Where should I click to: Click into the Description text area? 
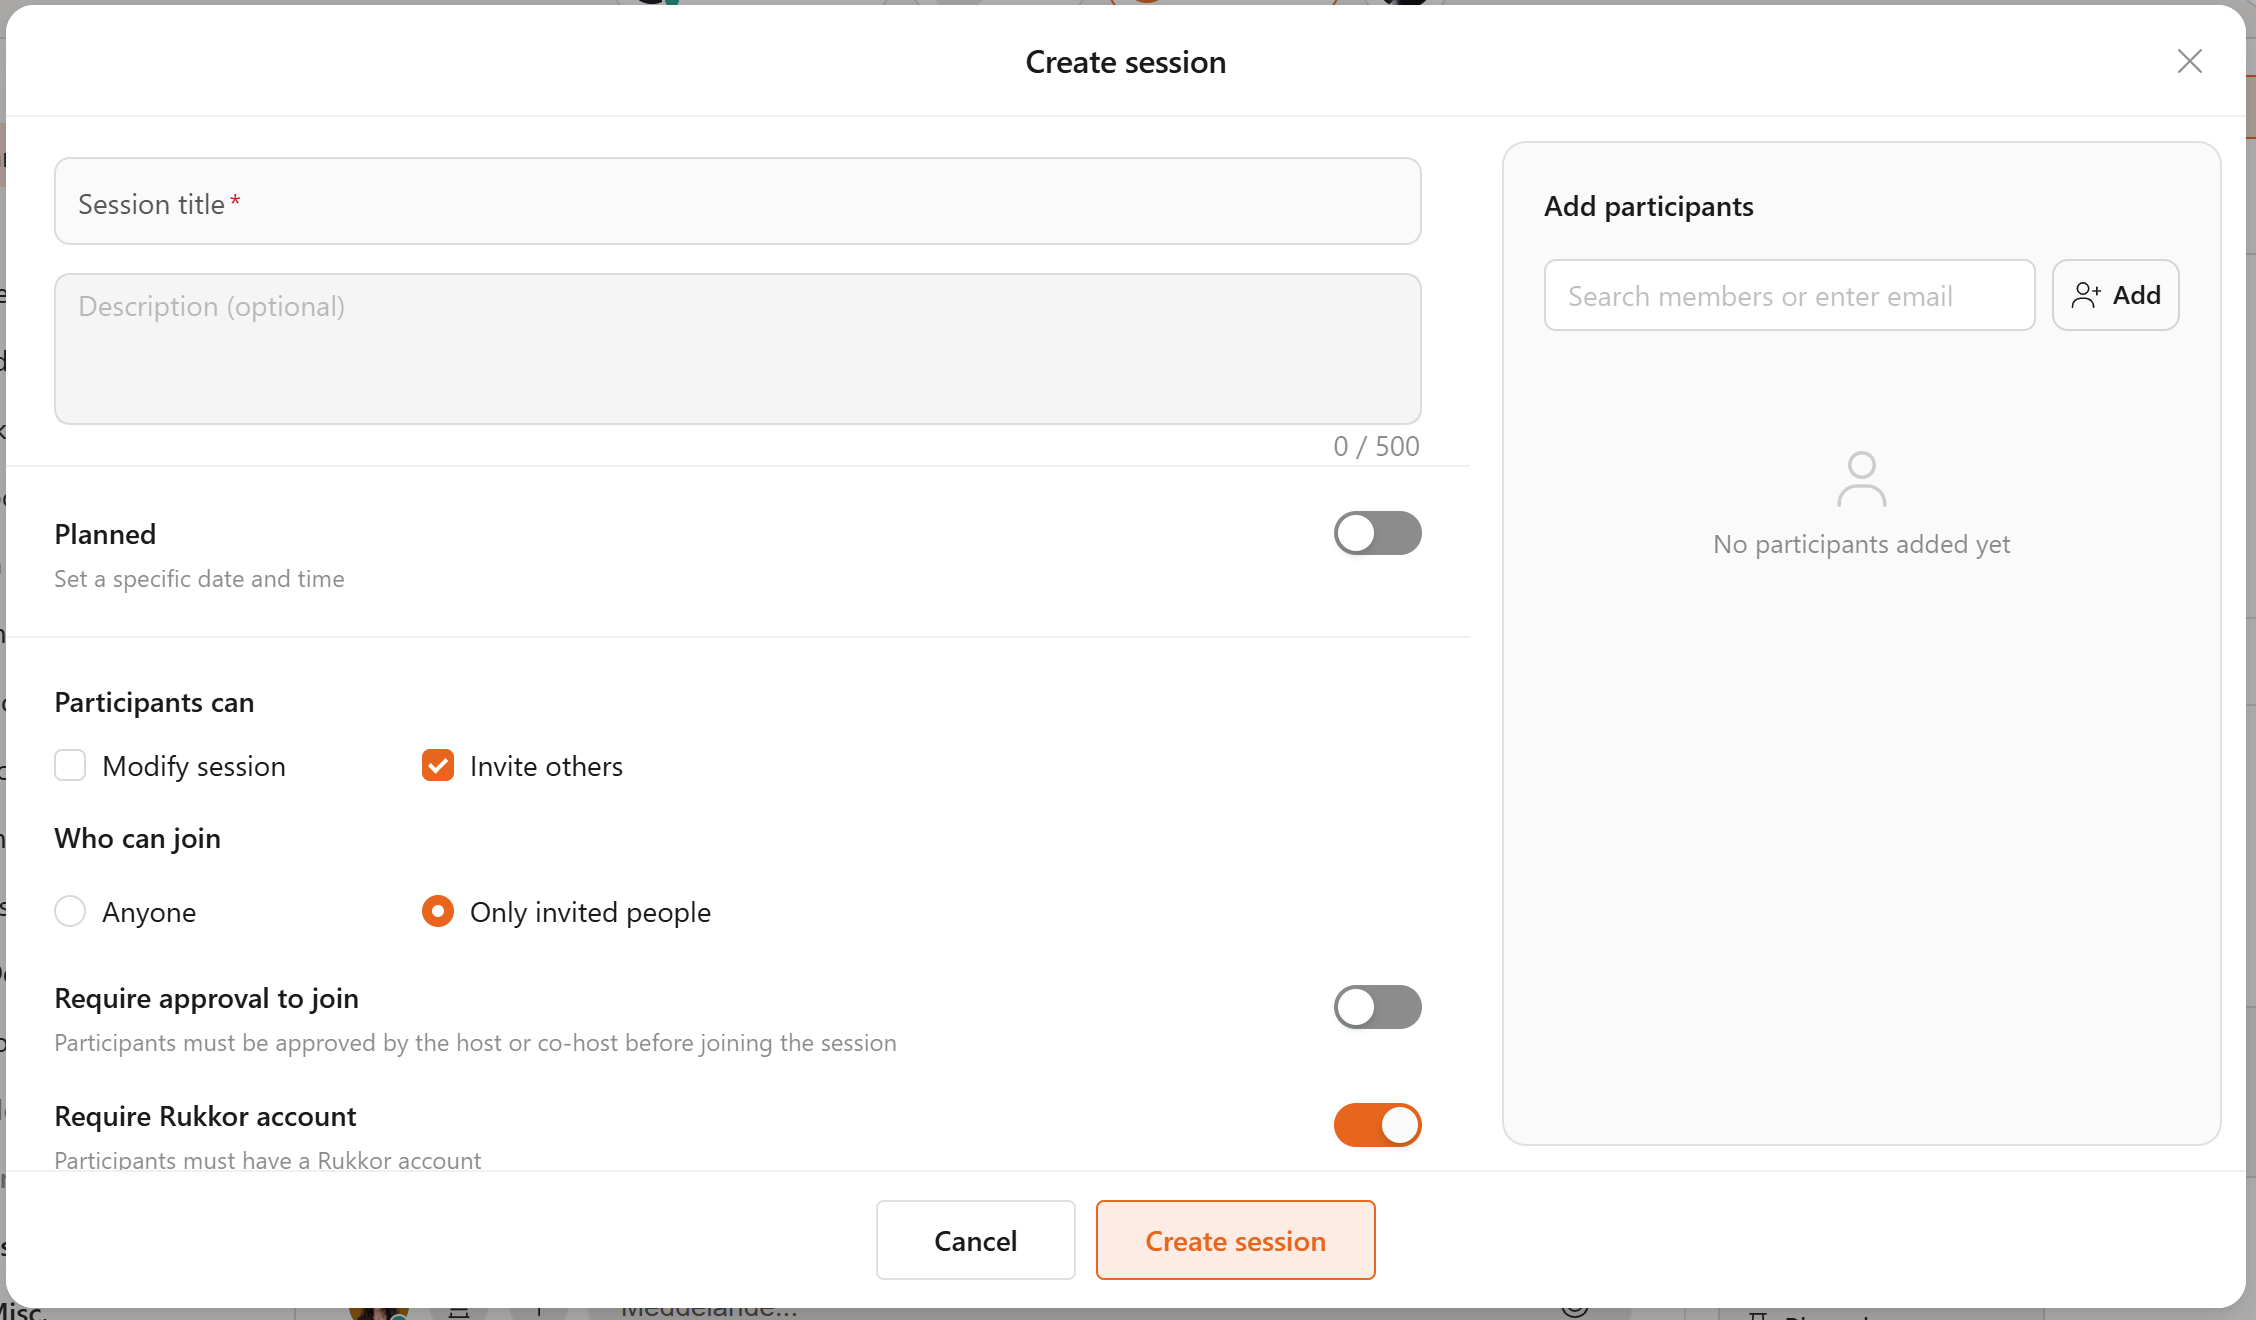coord(738,349)
